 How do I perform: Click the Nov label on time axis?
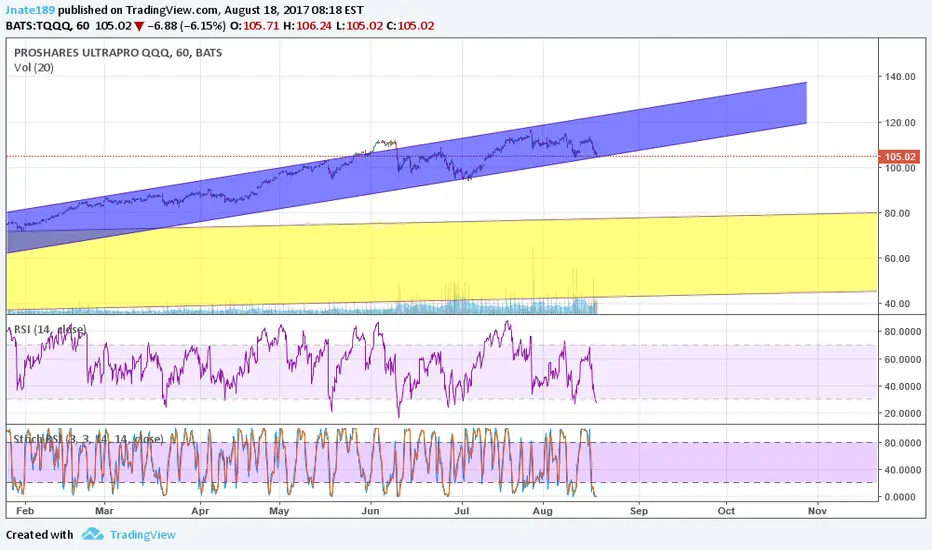(x=817, y=511)
